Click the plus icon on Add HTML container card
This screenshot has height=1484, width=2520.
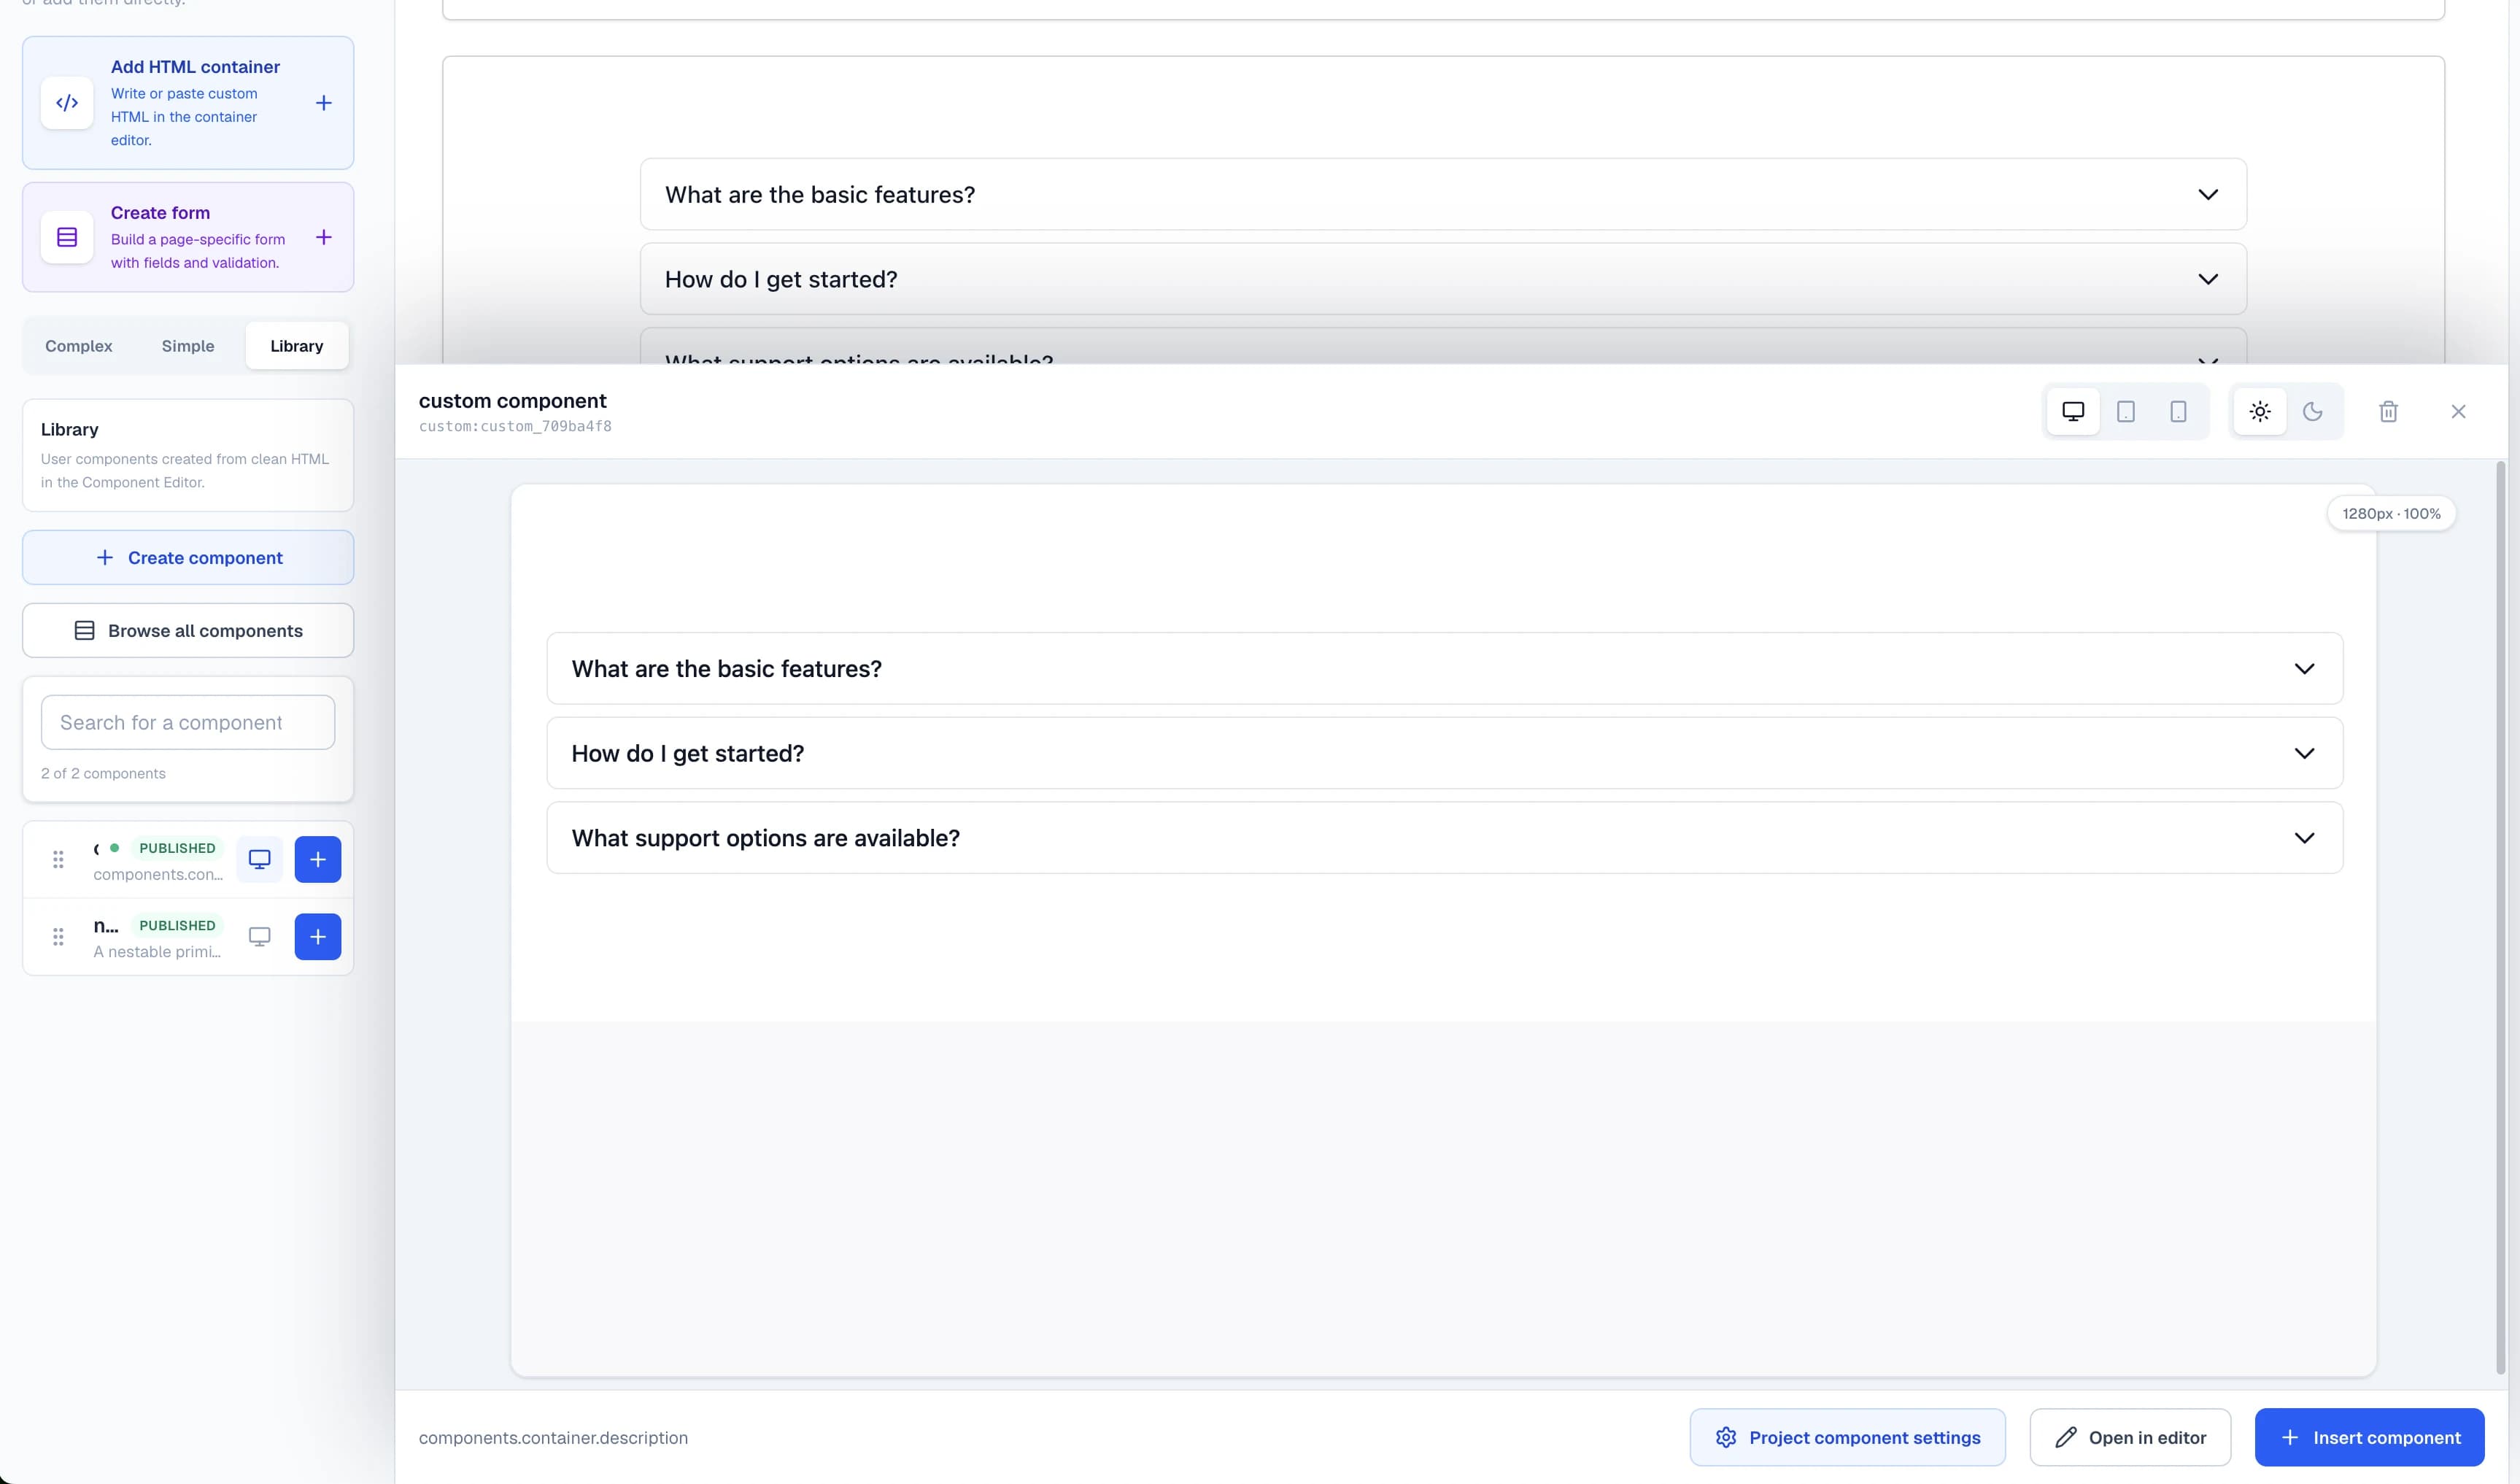click(324, 103)
